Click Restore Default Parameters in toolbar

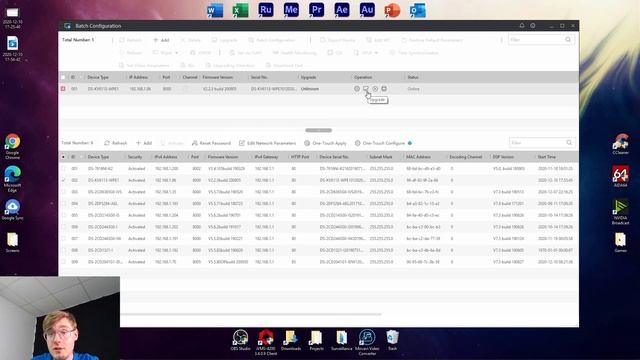click(432, 40)
